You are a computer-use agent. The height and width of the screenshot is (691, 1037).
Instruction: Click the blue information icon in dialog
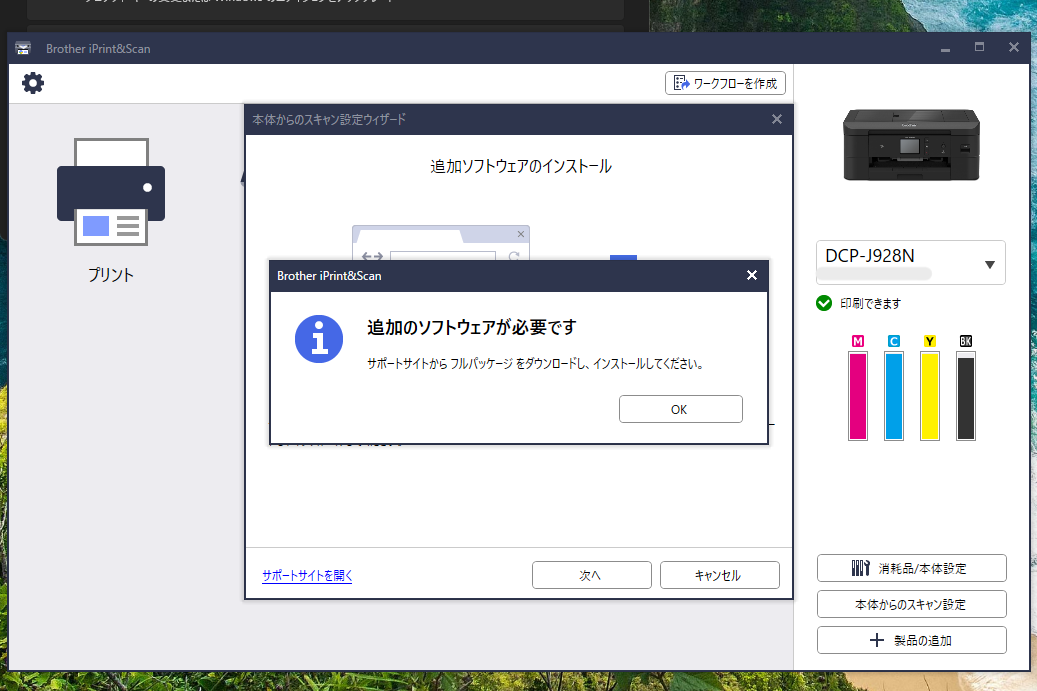(319, 339)
